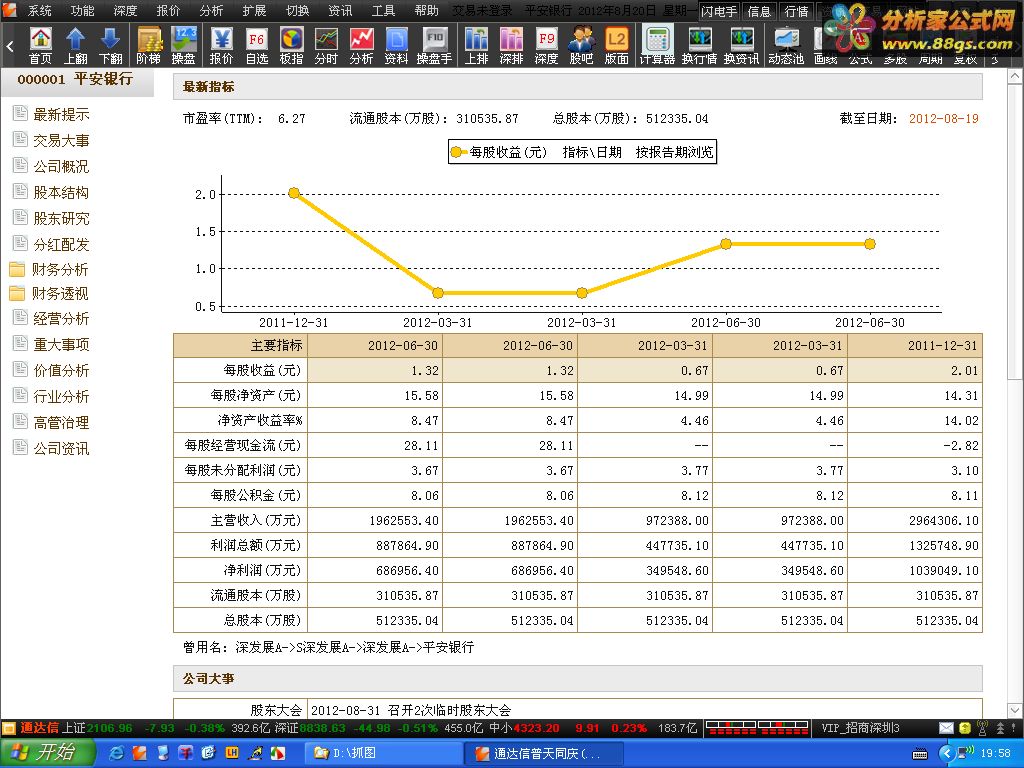1024x768 pixels.
Task: Select 行业分析 in sidebar
Action: pos(61,396)
